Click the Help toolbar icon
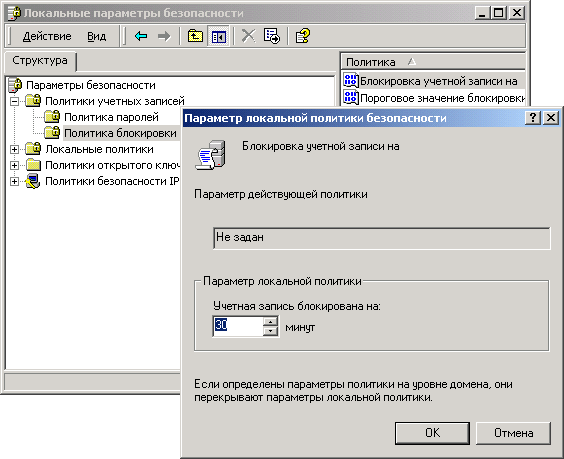Image resolution: width=564 pixels, height=459 pixels. click(x=303, y=36)
